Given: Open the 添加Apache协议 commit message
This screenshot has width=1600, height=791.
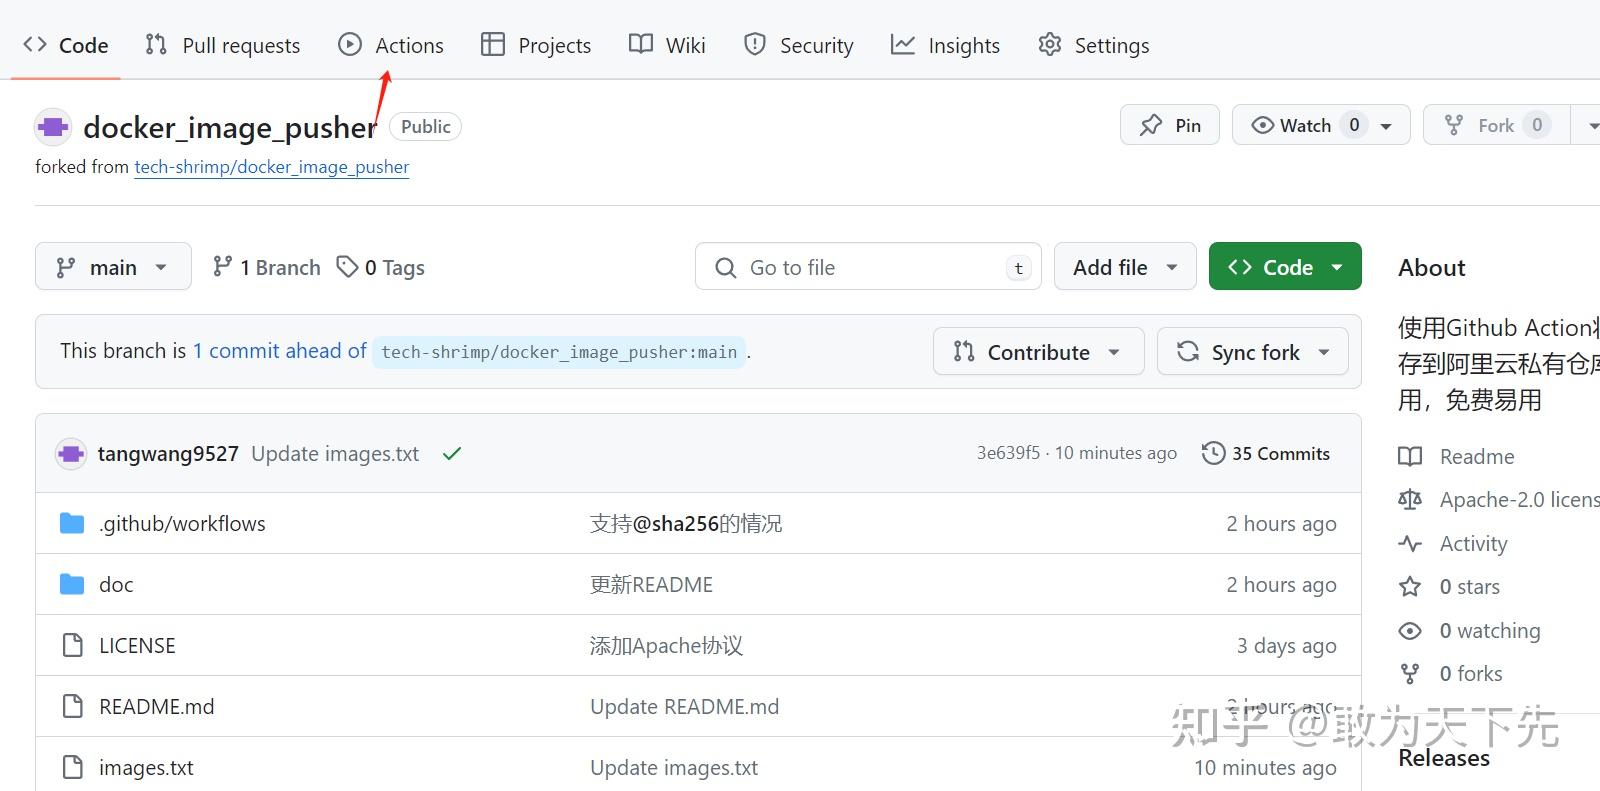Looking at the screenshot, I should [666, 645].
